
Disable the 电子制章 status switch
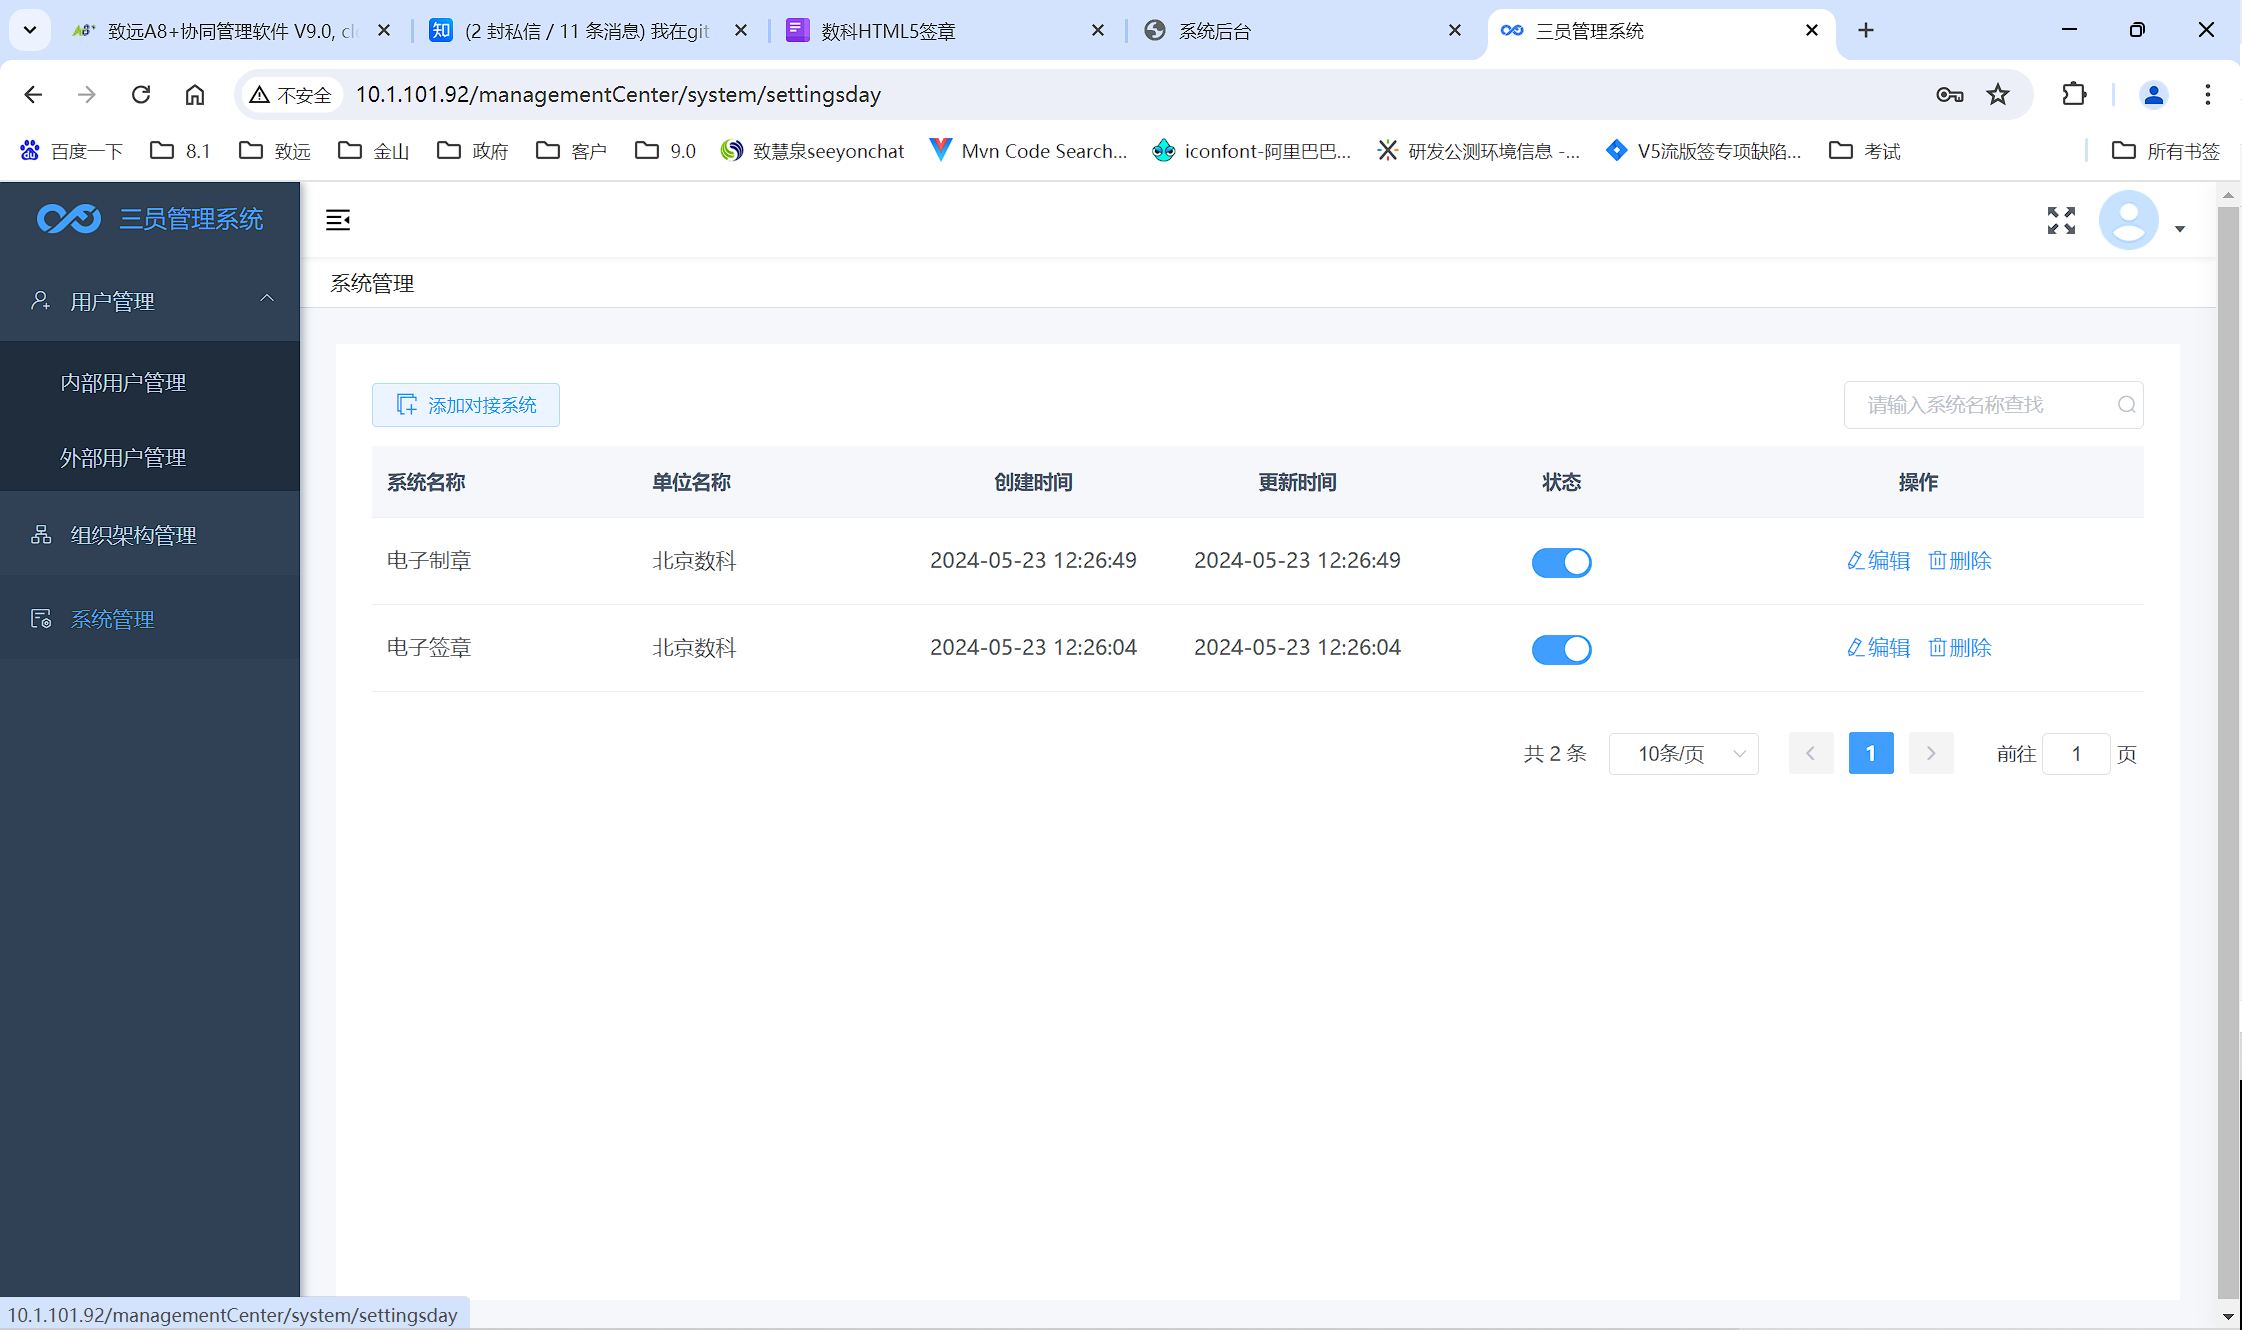[1561, 562]
